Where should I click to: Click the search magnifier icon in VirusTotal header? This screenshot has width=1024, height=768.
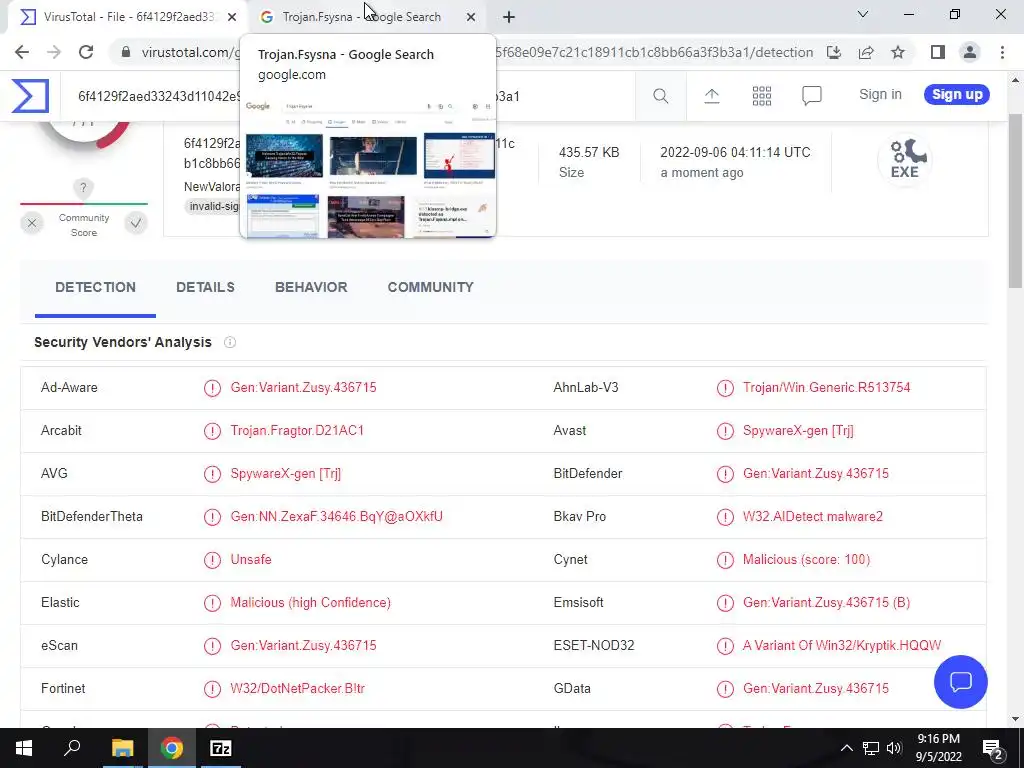pos(660,96)
